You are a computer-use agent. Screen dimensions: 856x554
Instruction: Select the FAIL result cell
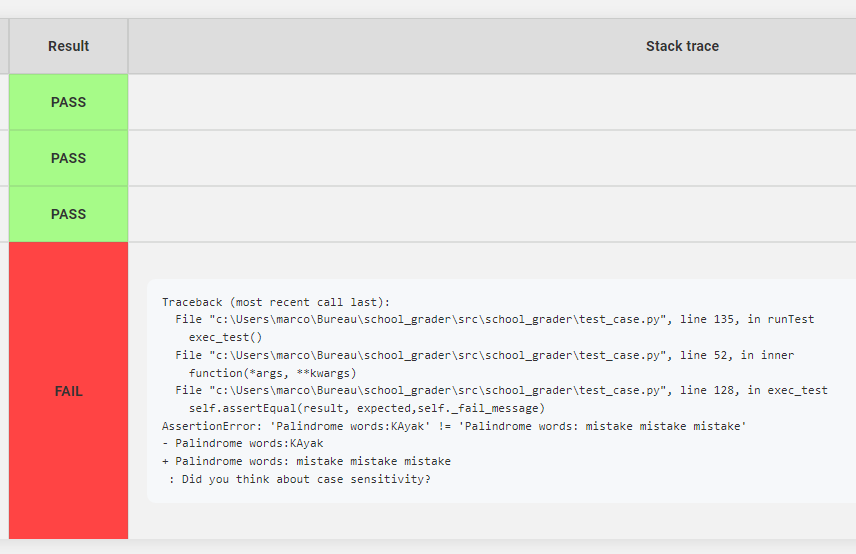pyautogui.click(x=68, y=391)
